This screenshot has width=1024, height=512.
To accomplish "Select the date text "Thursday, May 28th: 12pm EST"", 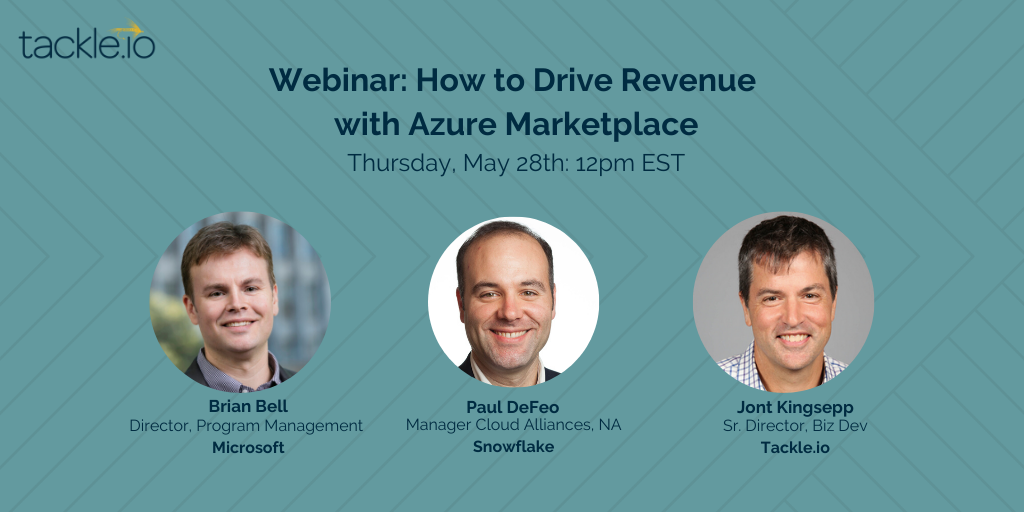I will pyautogui.click(x=516, y=163).
